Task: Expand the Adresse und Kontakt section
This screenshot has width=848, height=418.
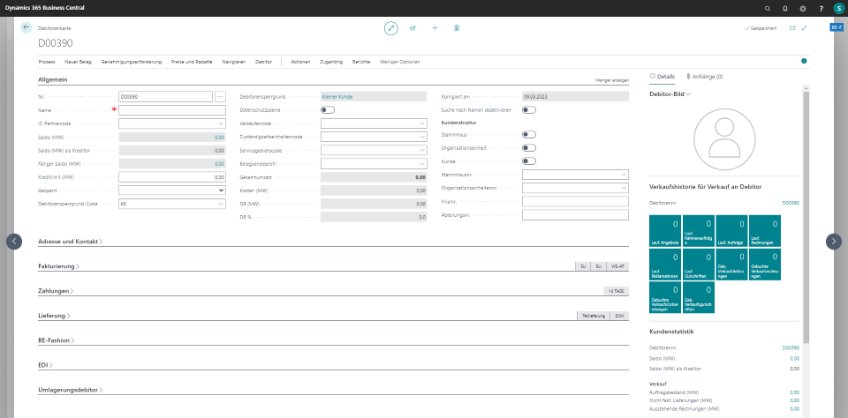Action: tap(70, 242)
